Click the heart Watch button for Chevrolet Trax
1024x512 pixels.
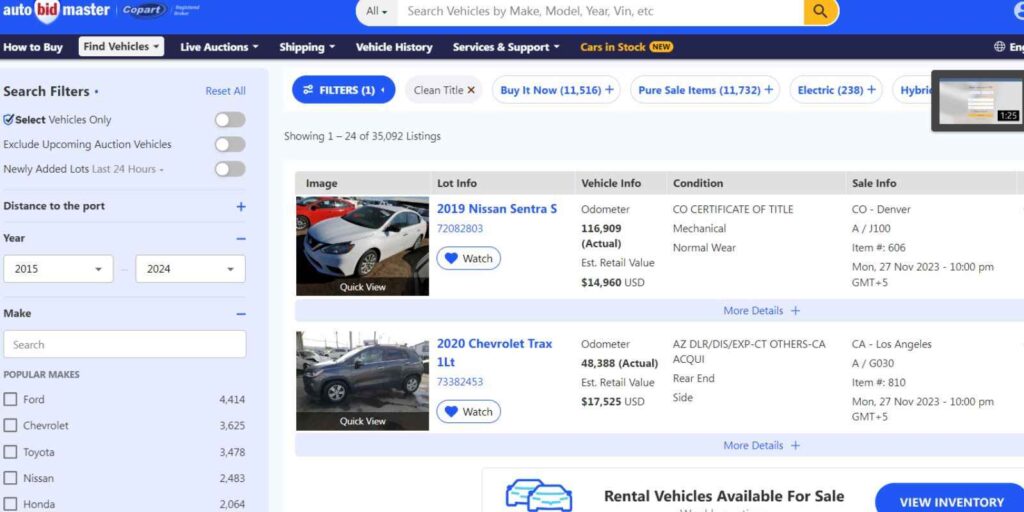pyautogui.click(x=468, y=411)
